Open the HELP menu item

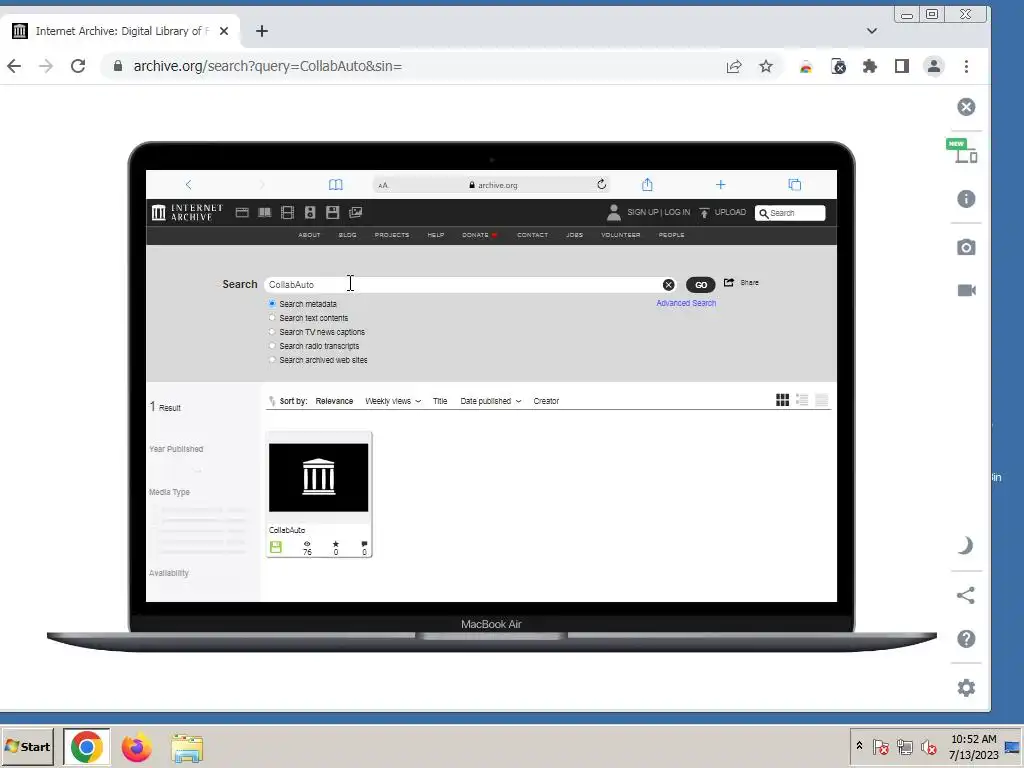[x=436, y=235]
